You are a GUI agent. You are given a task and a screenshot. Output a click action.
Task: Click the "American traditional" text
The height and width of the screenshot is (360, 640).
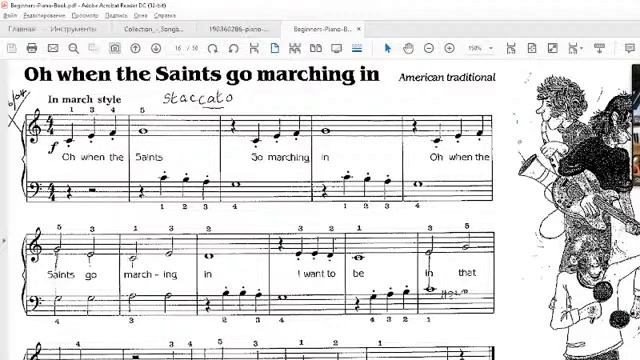pos(447,77)
